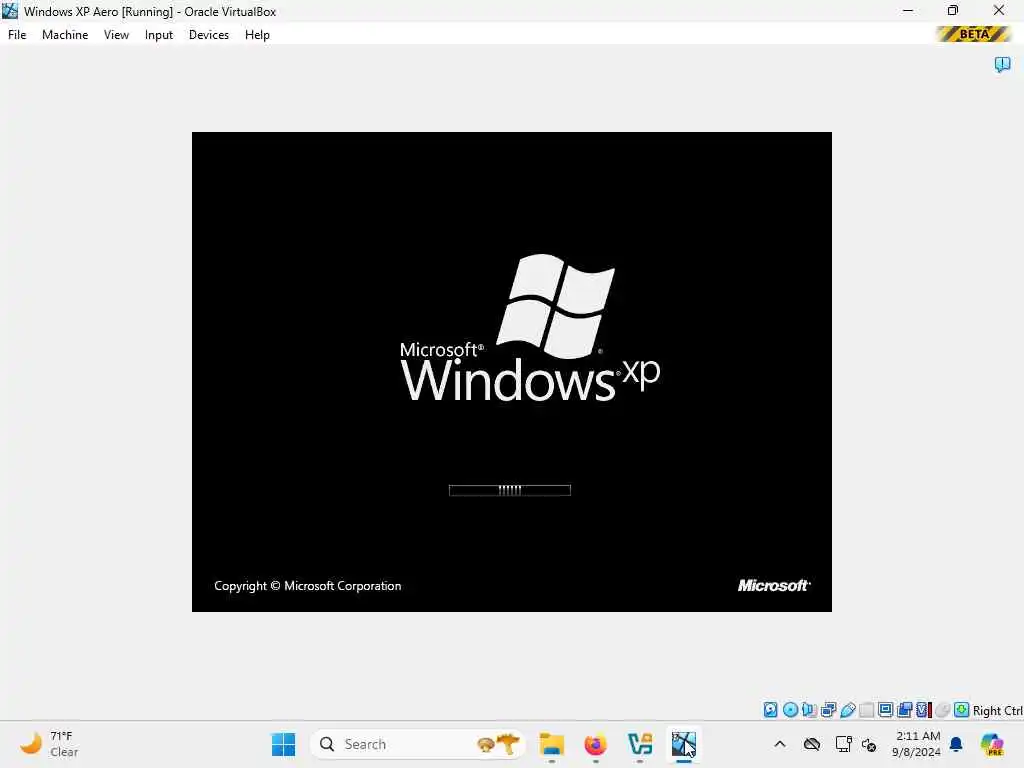The height and width of the screenshot is (768, 1024).
Task: Launch Firefox from the taskbar
Action: [x=596, y=744]
